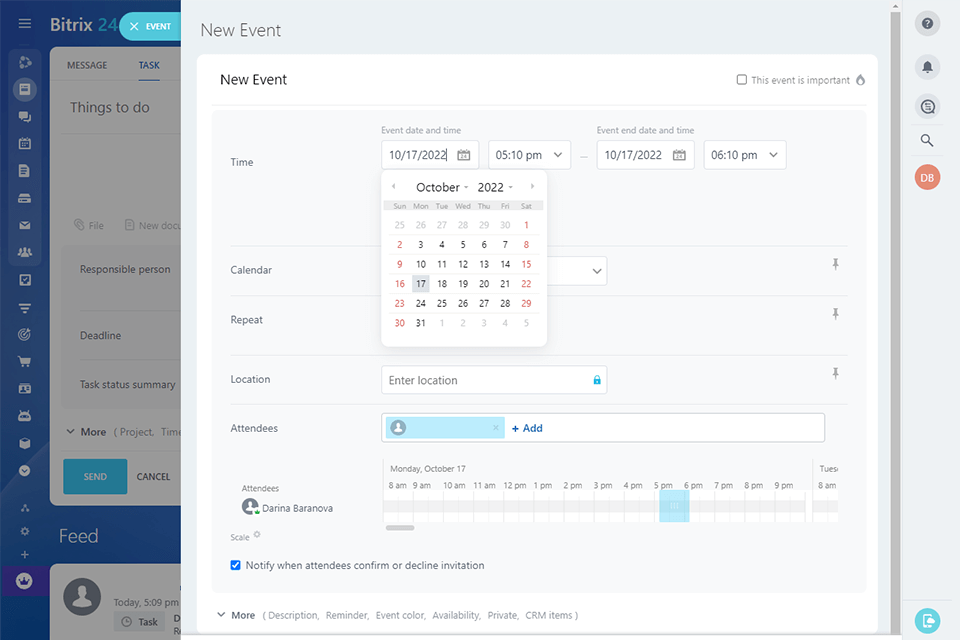
Task: Open the calendar picker for event start date
Action: click(464, 155)
